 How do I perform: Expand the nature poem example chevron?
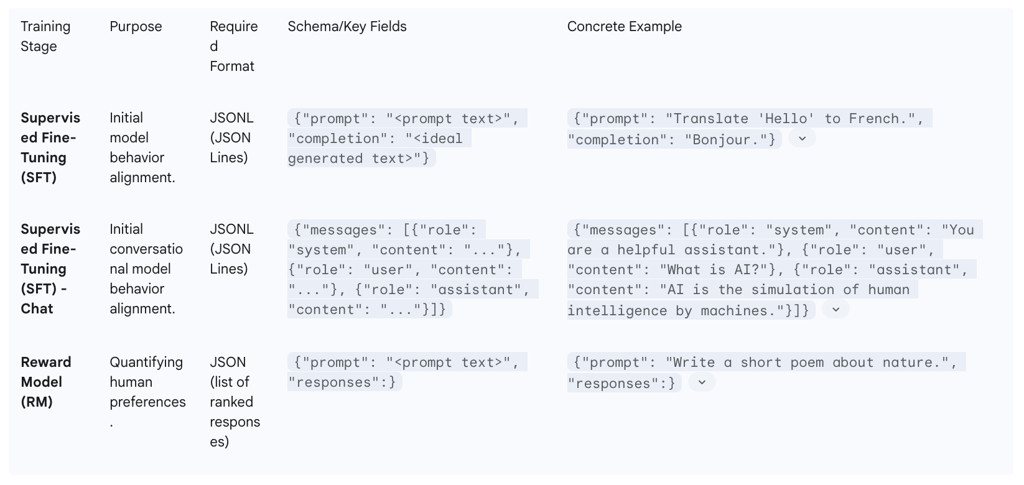pyautogui.click(x=702, y=383)
